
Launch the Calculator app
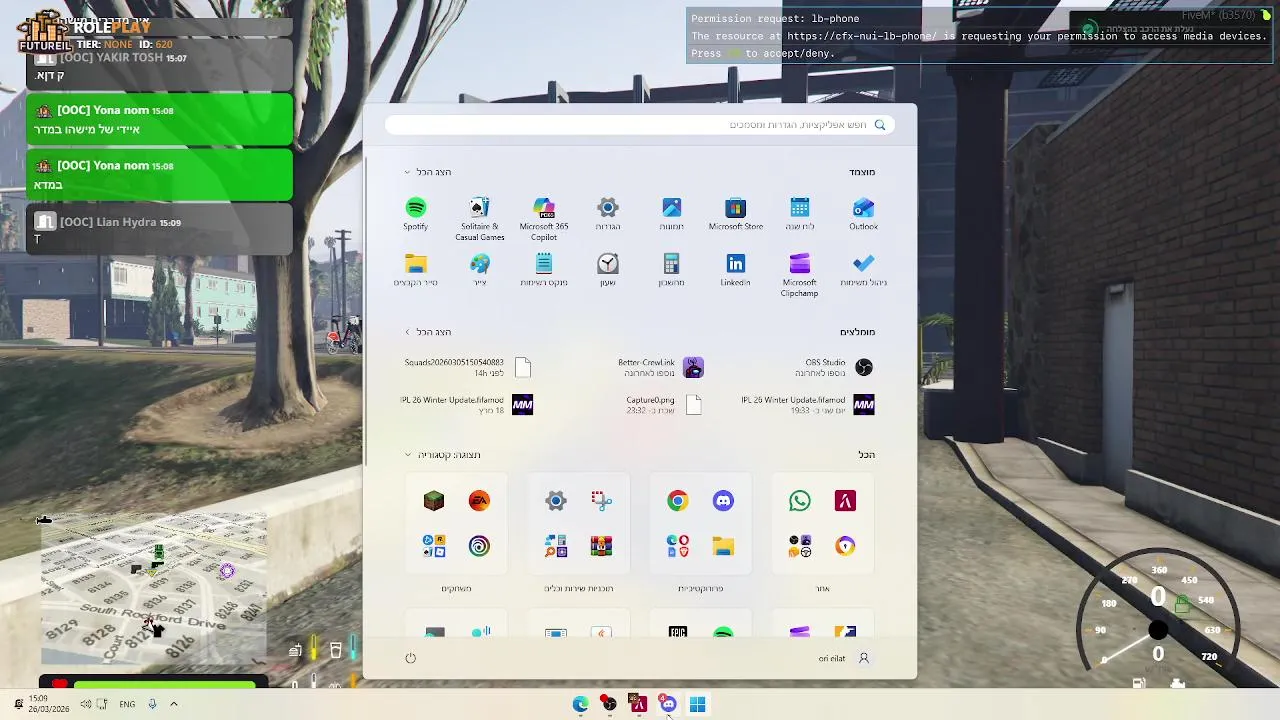(x=671, y=270)
